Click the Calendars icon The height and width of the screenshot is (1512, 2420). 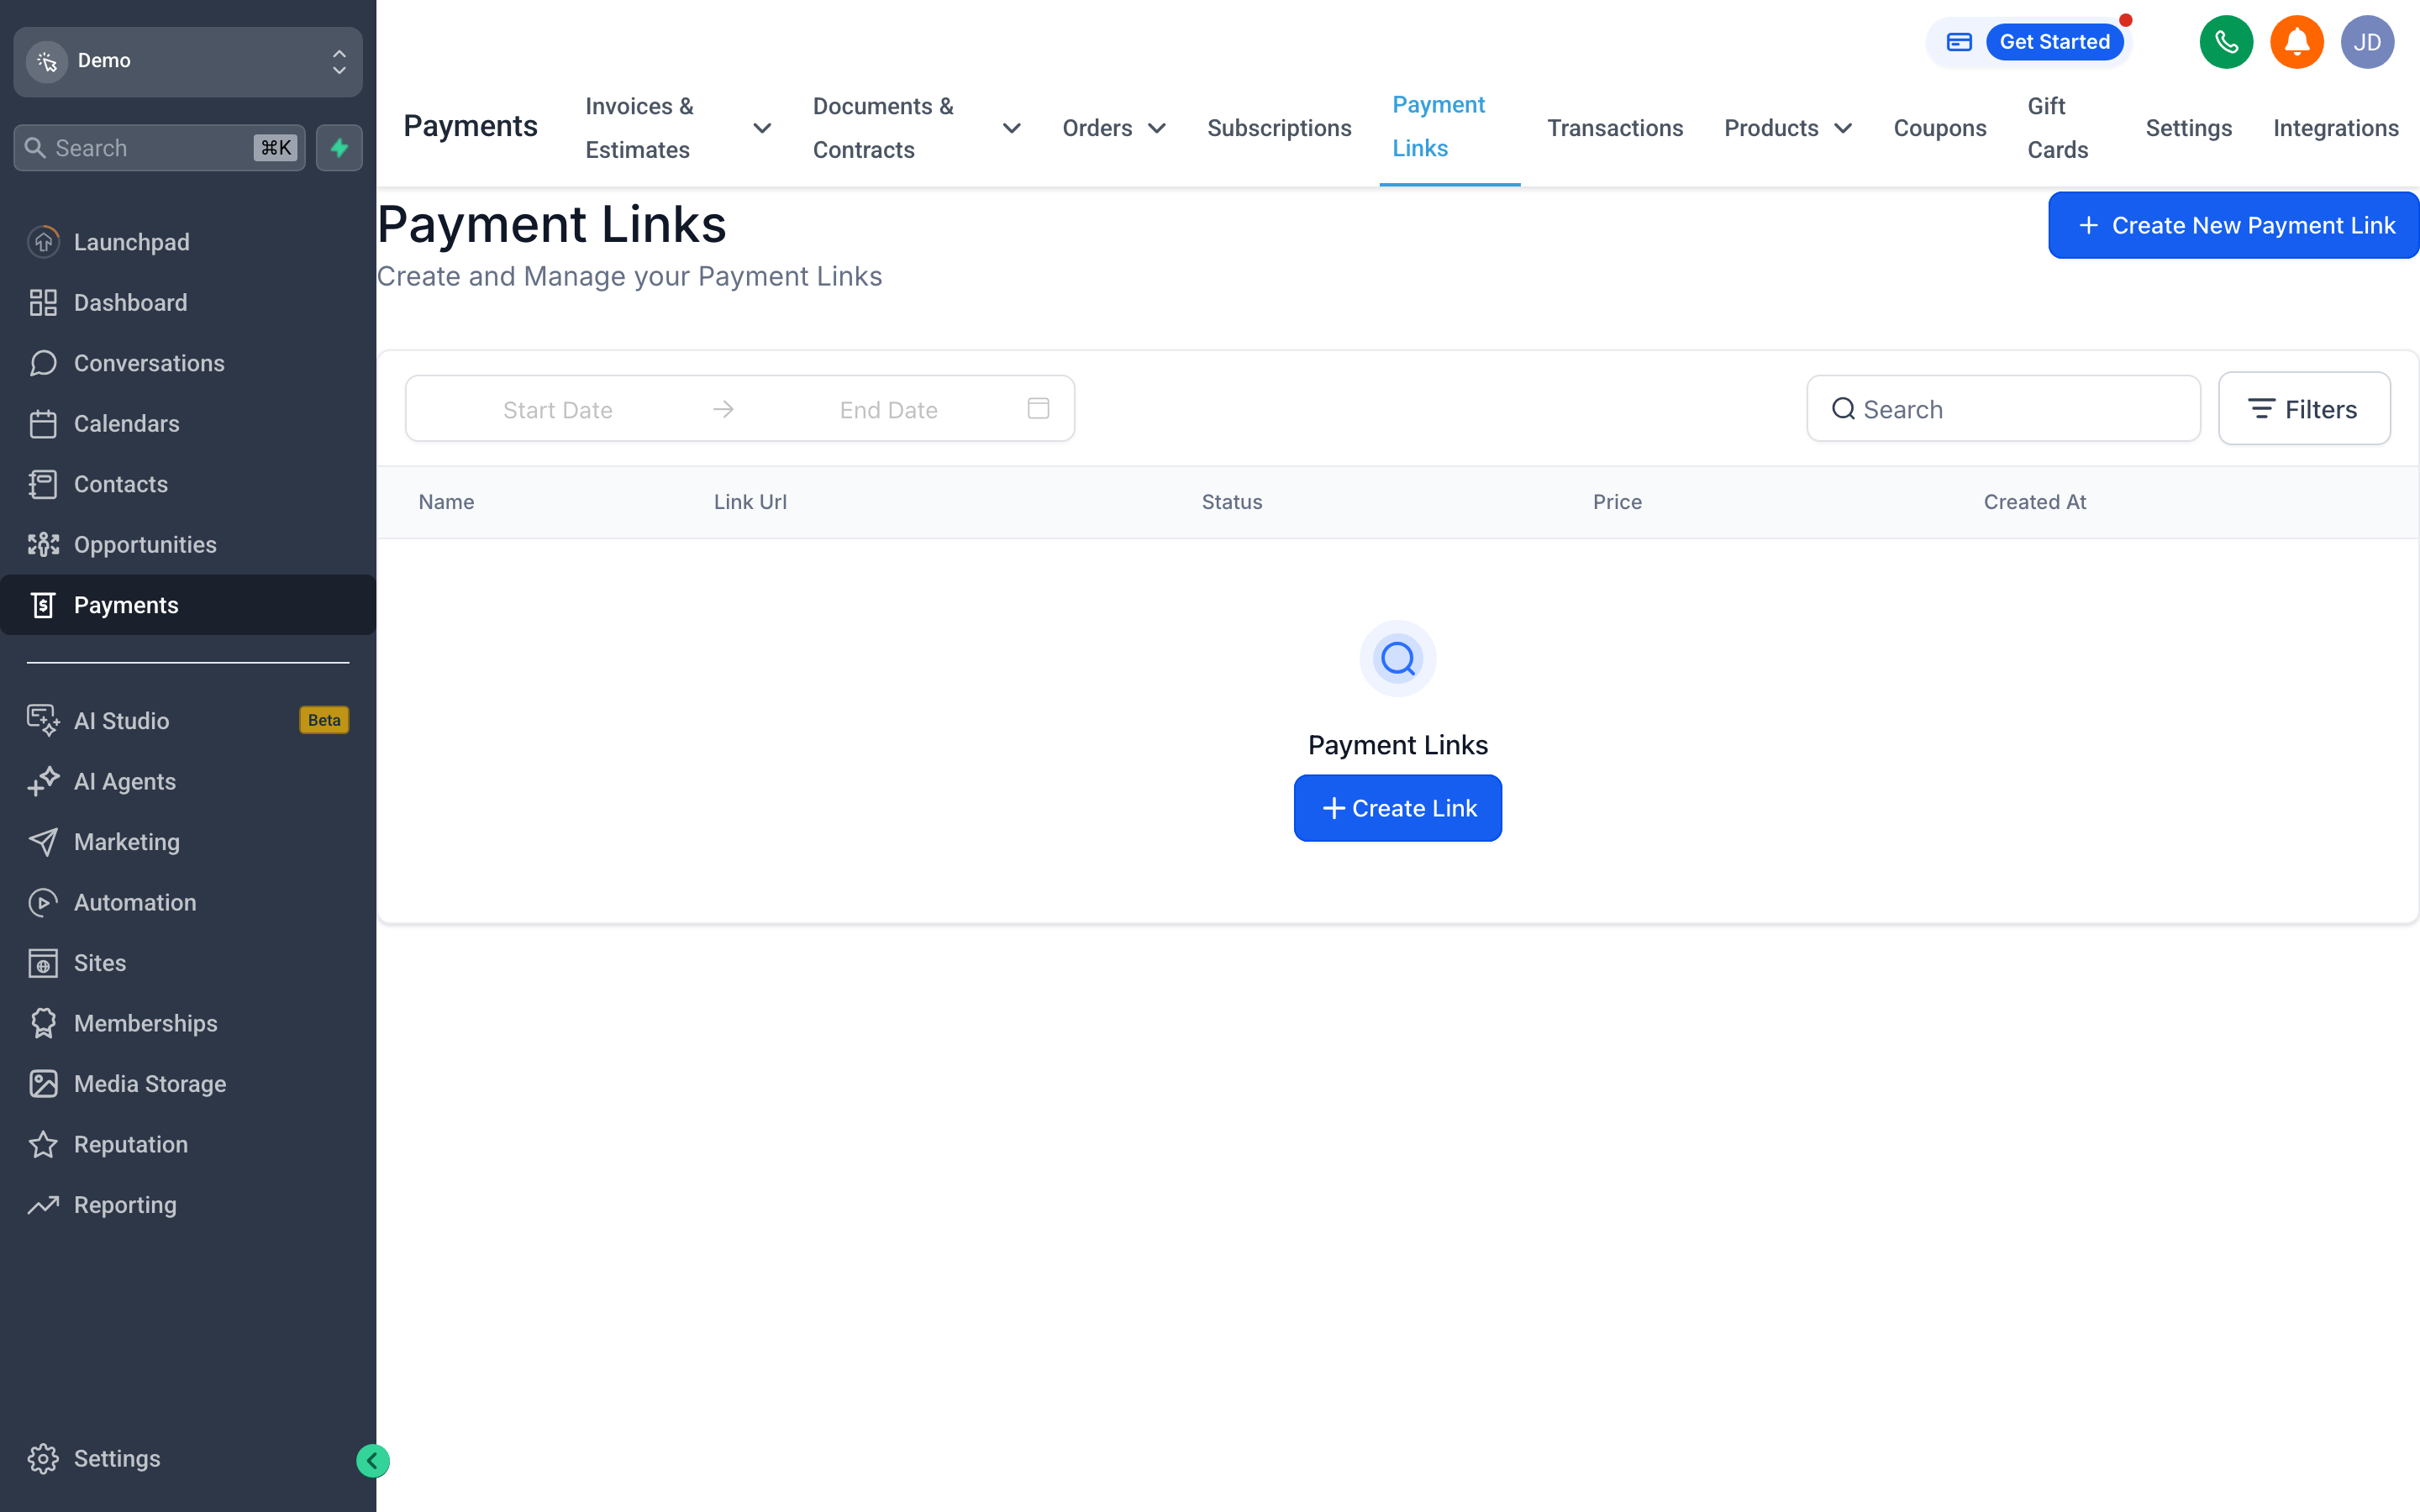coord(43,424)
